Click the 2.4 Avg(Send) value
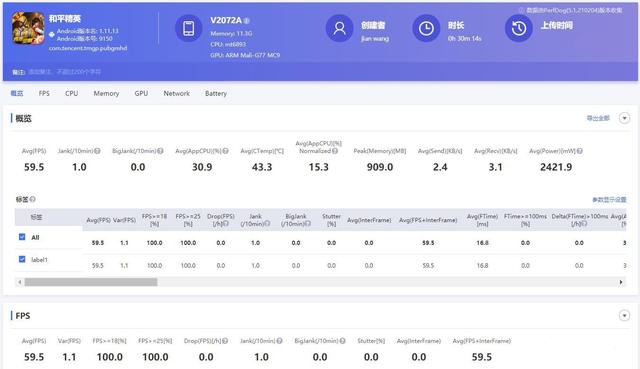The image size is (640, 369). (x=440, y=167)
